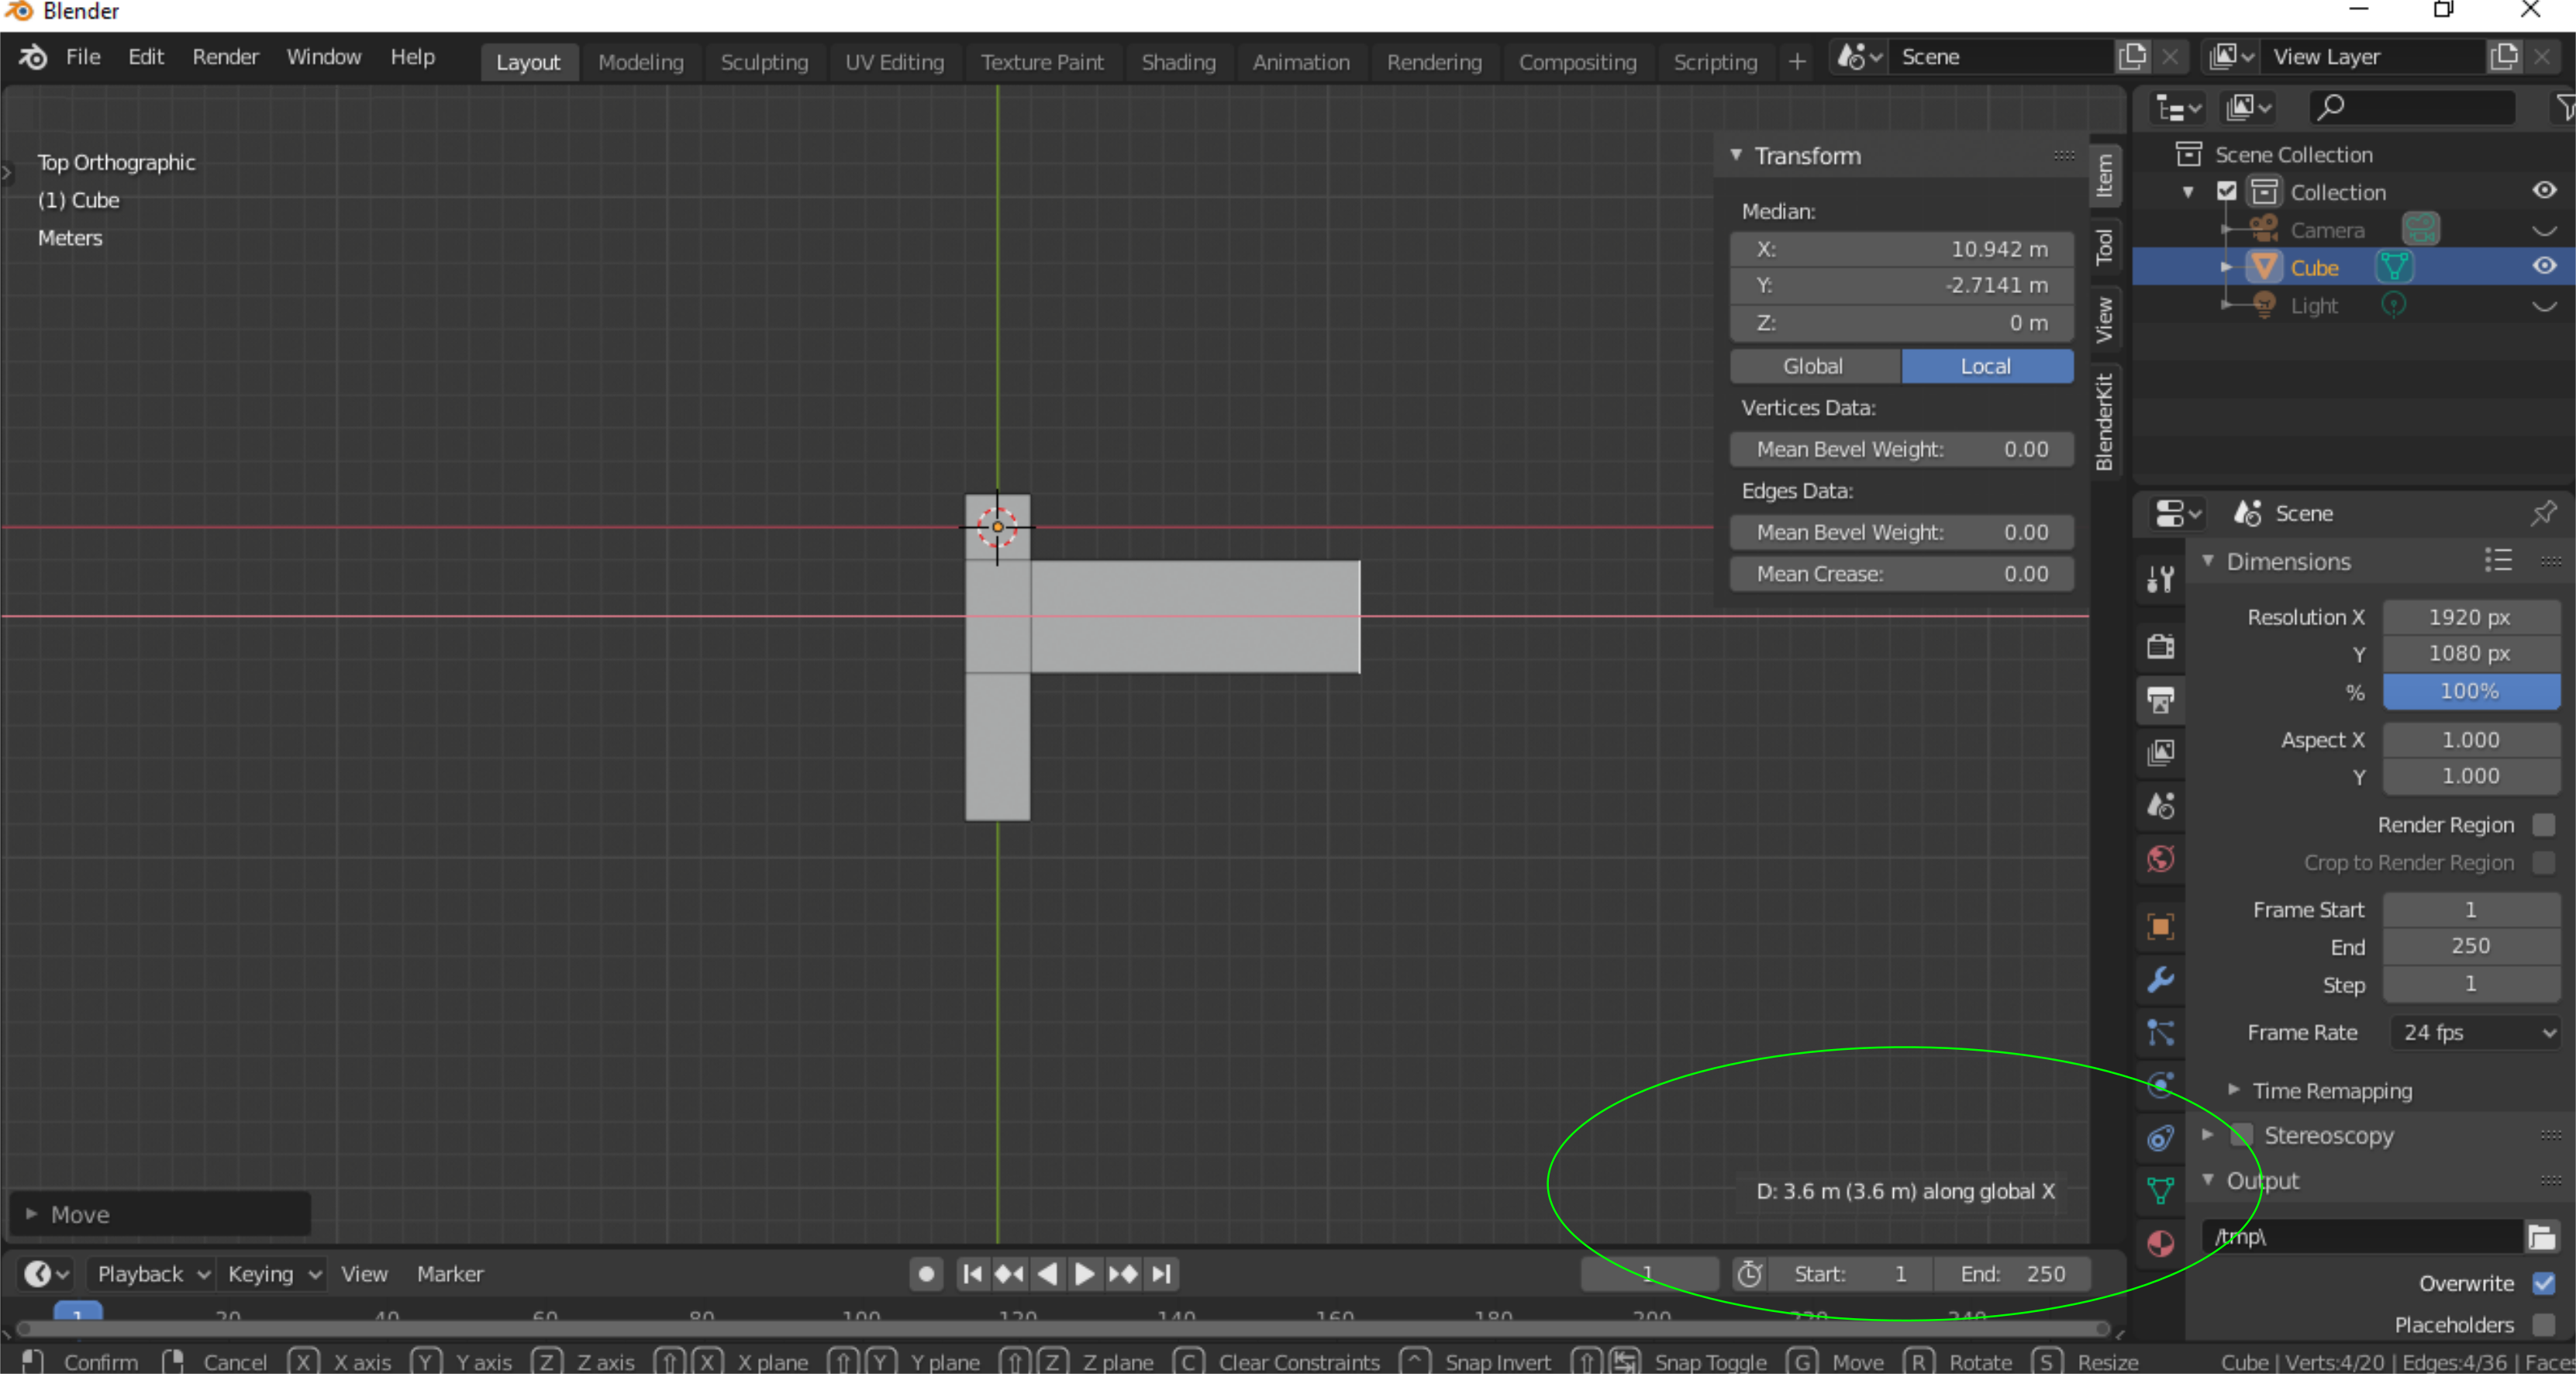Collapse the Transform panel
This screenshot has width=2576, height=1374.
pos(1736,155)
